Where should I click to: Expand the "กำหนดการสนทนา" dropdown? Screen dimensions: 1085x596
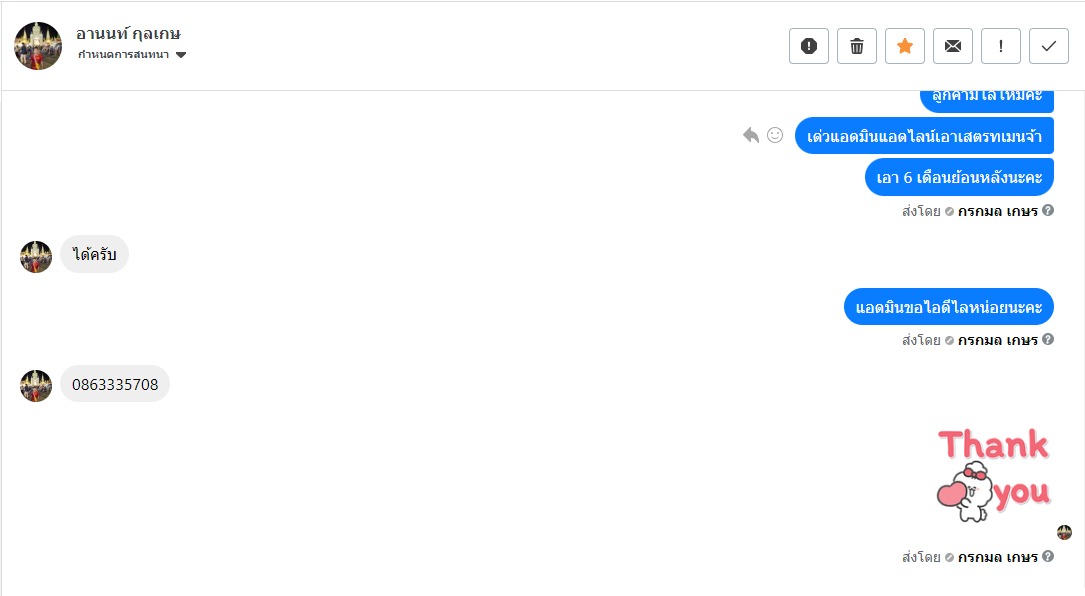(x=181, y=55)
